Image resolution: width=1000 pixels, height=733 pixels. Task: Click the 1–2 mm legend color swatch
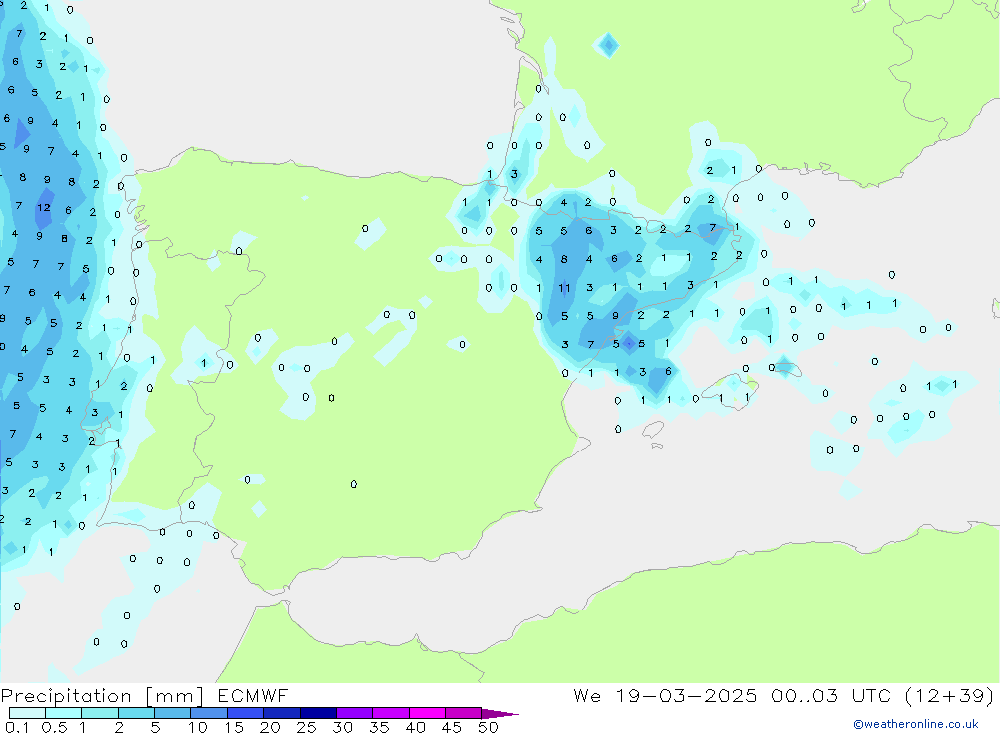(x=99, y=713)
